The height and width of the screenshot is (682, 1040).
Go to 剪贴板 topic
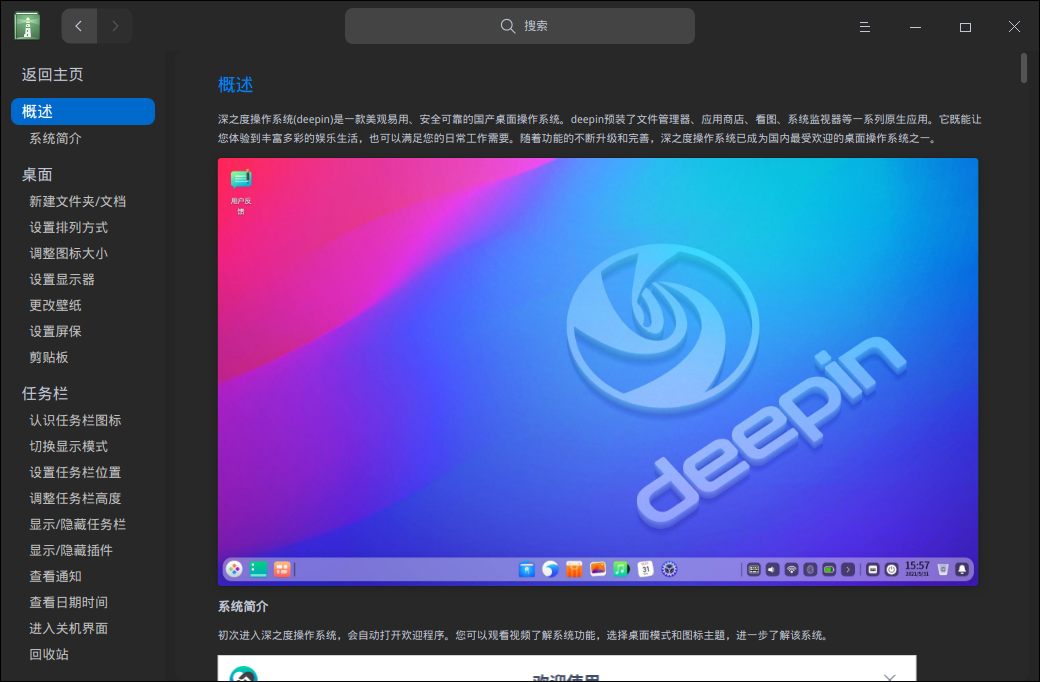48,357
